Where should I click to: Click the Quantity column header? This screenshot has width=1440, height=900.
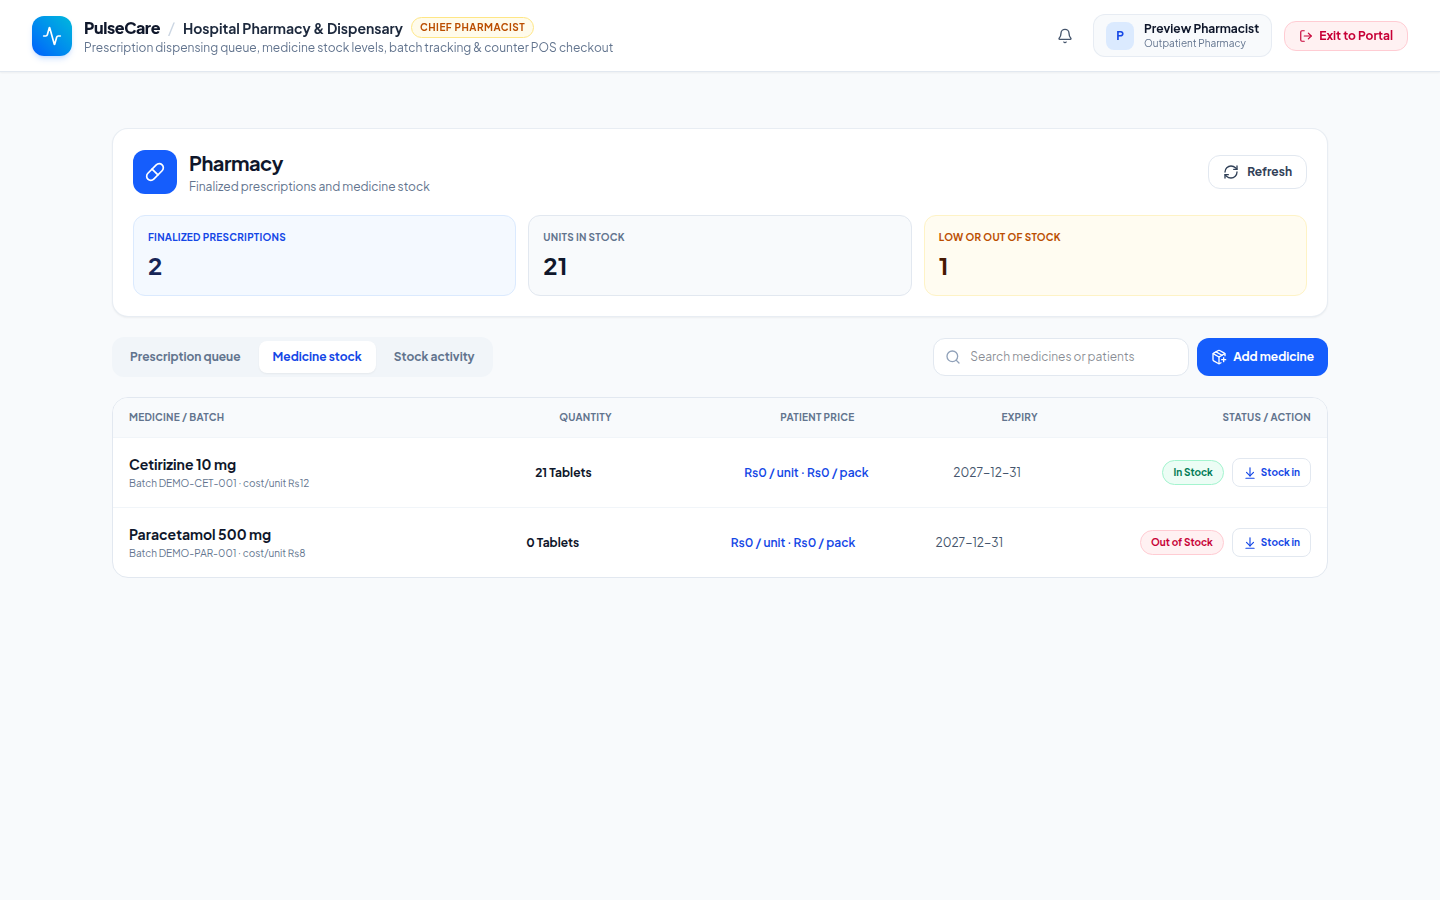click(x=585, y=418)
